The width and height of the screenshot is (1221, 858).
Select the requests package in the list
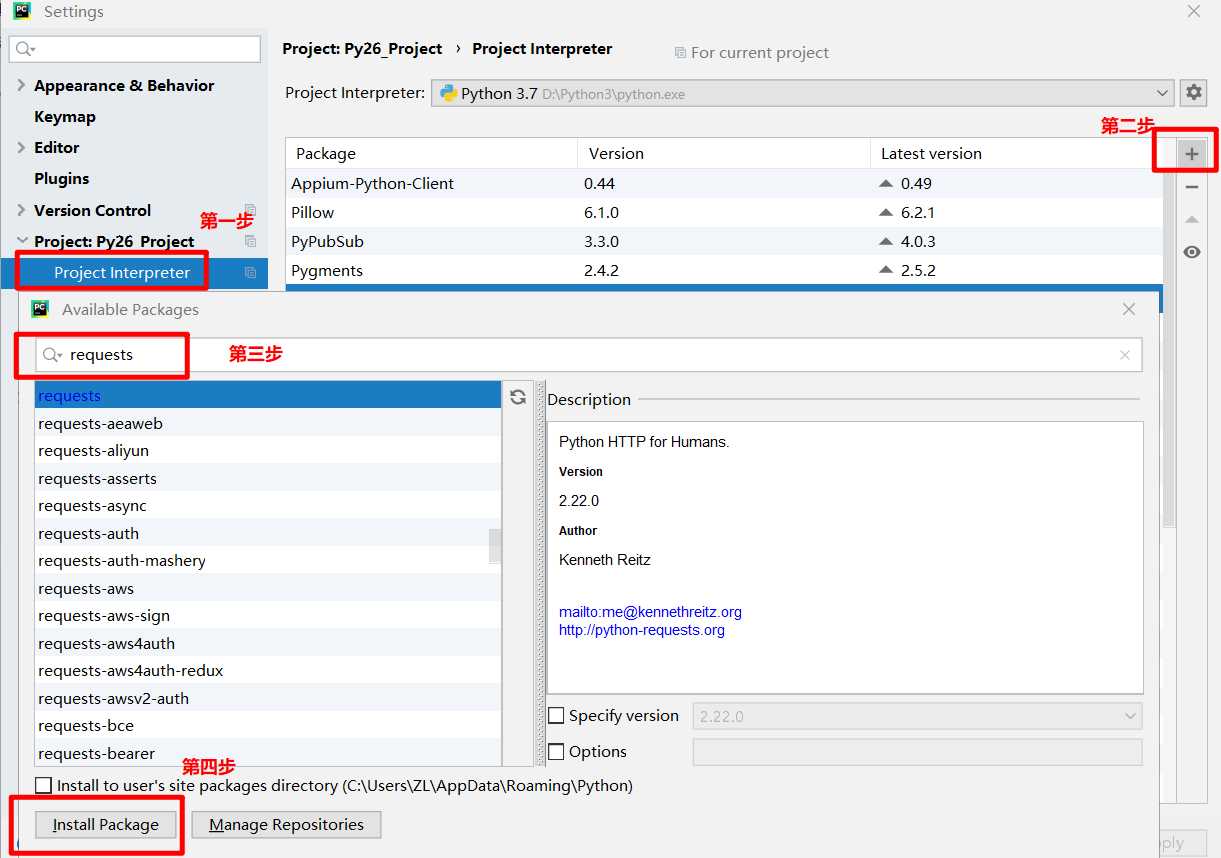coord(268,396)
